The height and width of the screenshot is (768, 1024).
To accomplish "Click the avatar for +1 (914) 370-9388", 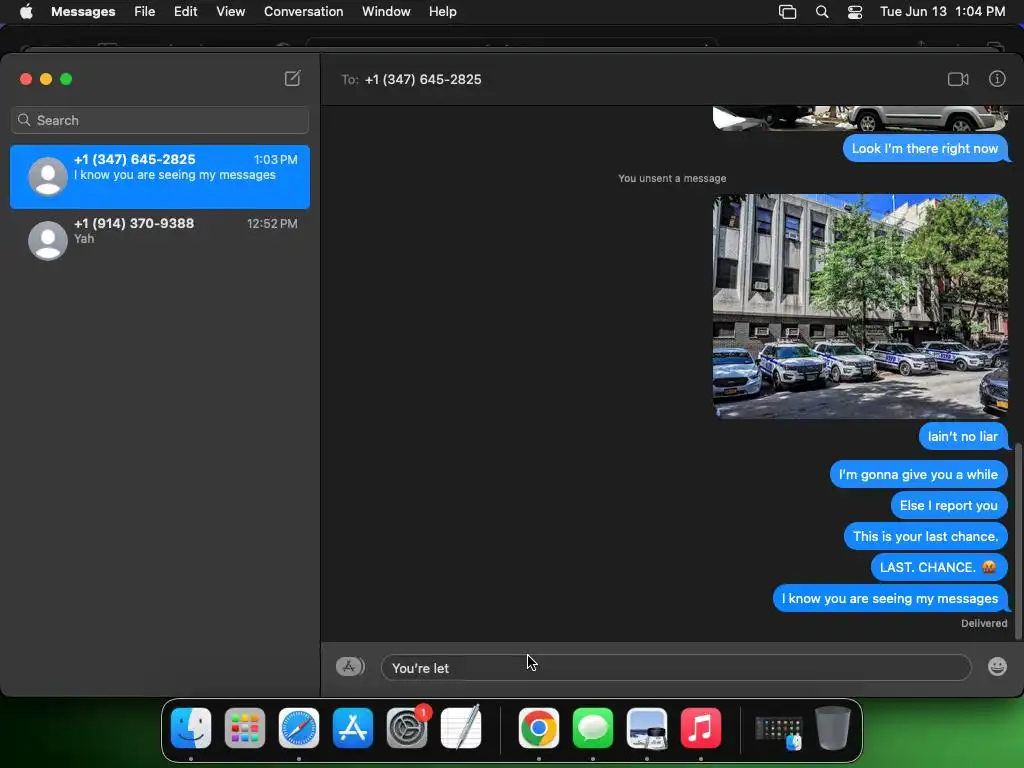I will [x=48, y=240].
